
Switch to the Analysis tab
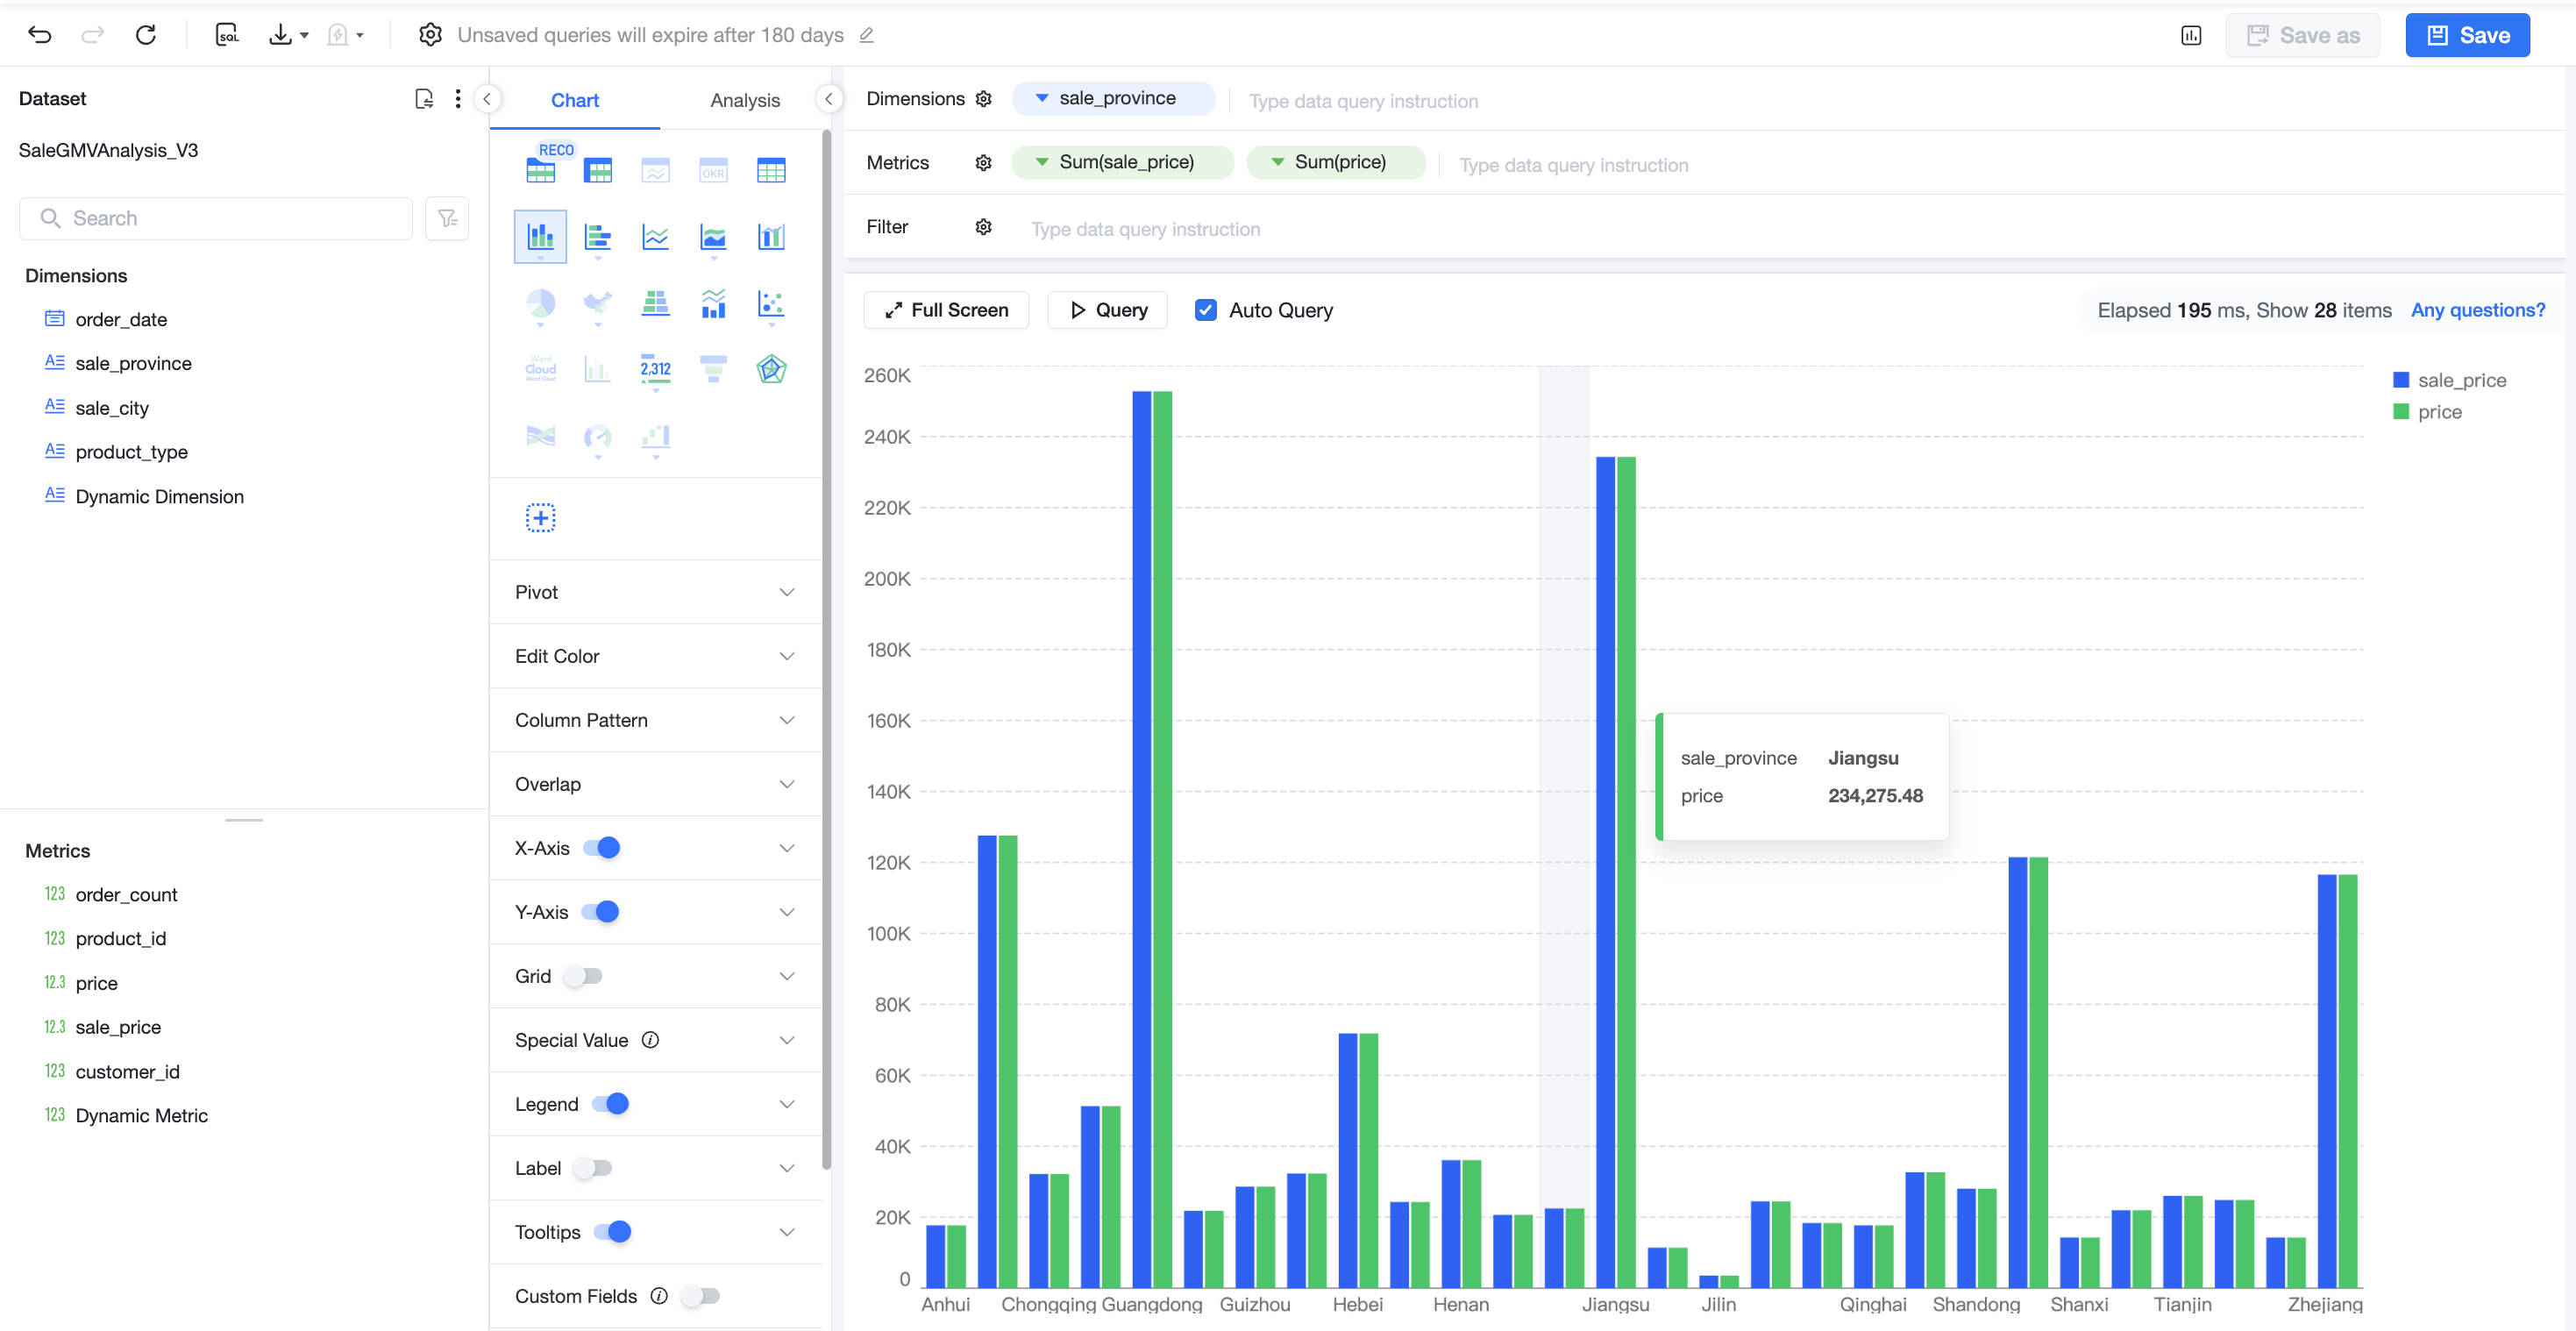[x=745, y=100]
